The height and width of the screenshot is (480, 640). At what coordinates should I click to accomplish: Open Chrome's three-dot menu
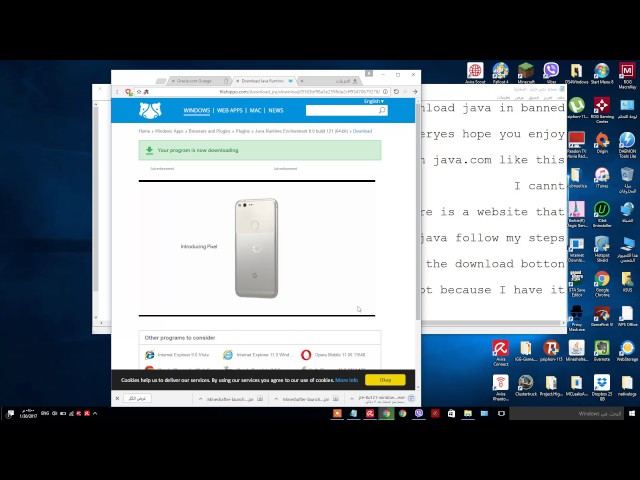pos(117,92)
